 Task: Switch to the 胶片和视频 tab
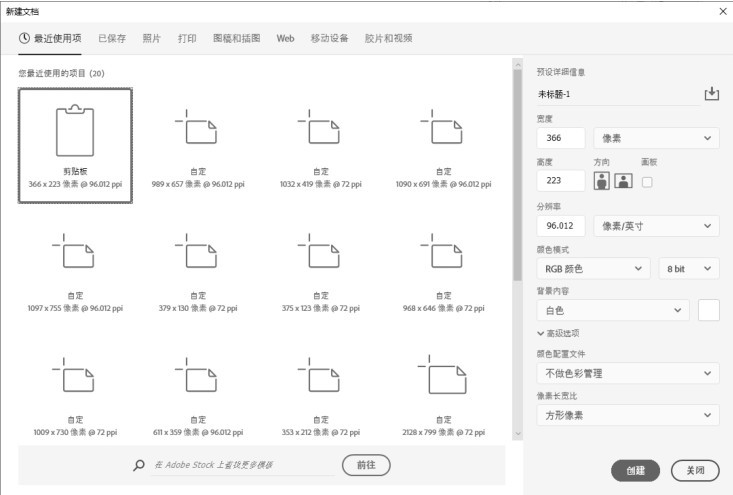tap(388, 38)
